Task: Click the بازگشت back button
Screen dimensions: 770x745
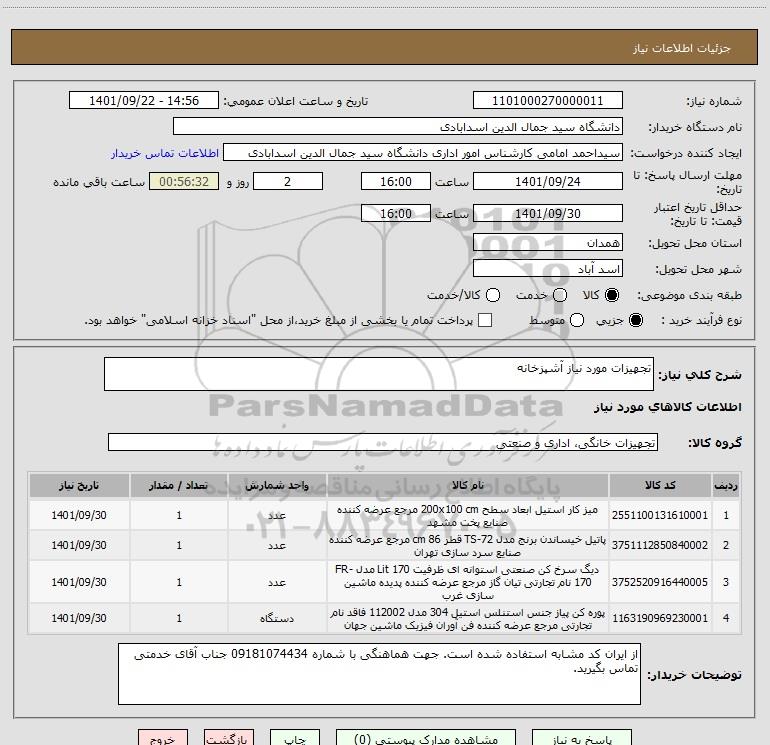Action: 229,738
